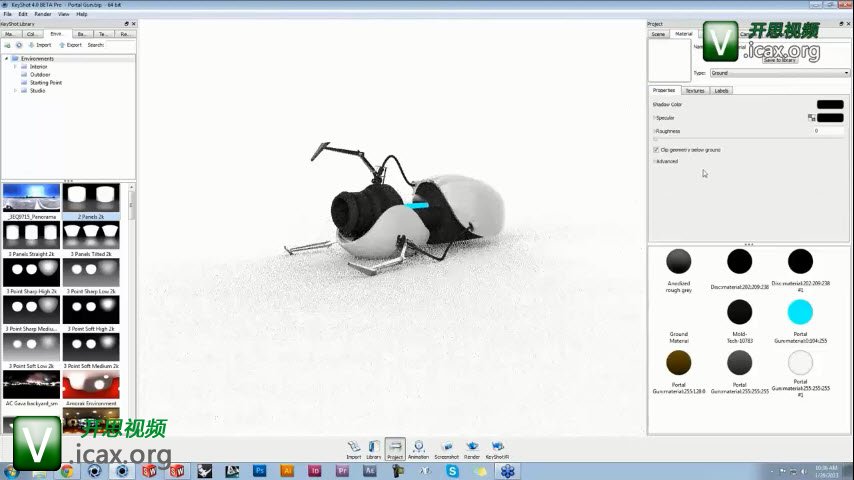
Task: Click the Photoshop icon in the taskbar
Action: (259, 470)
